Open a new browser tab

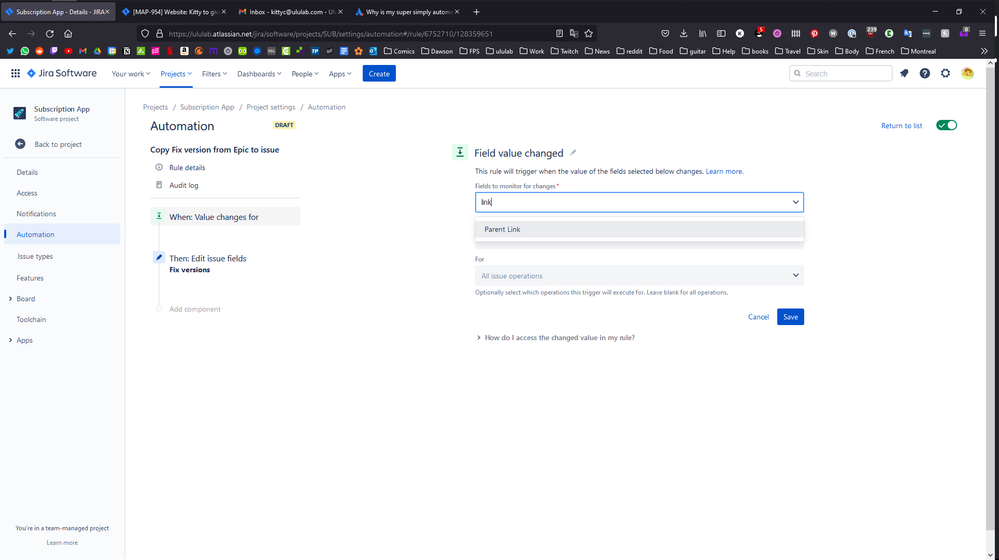coord(477,11)
